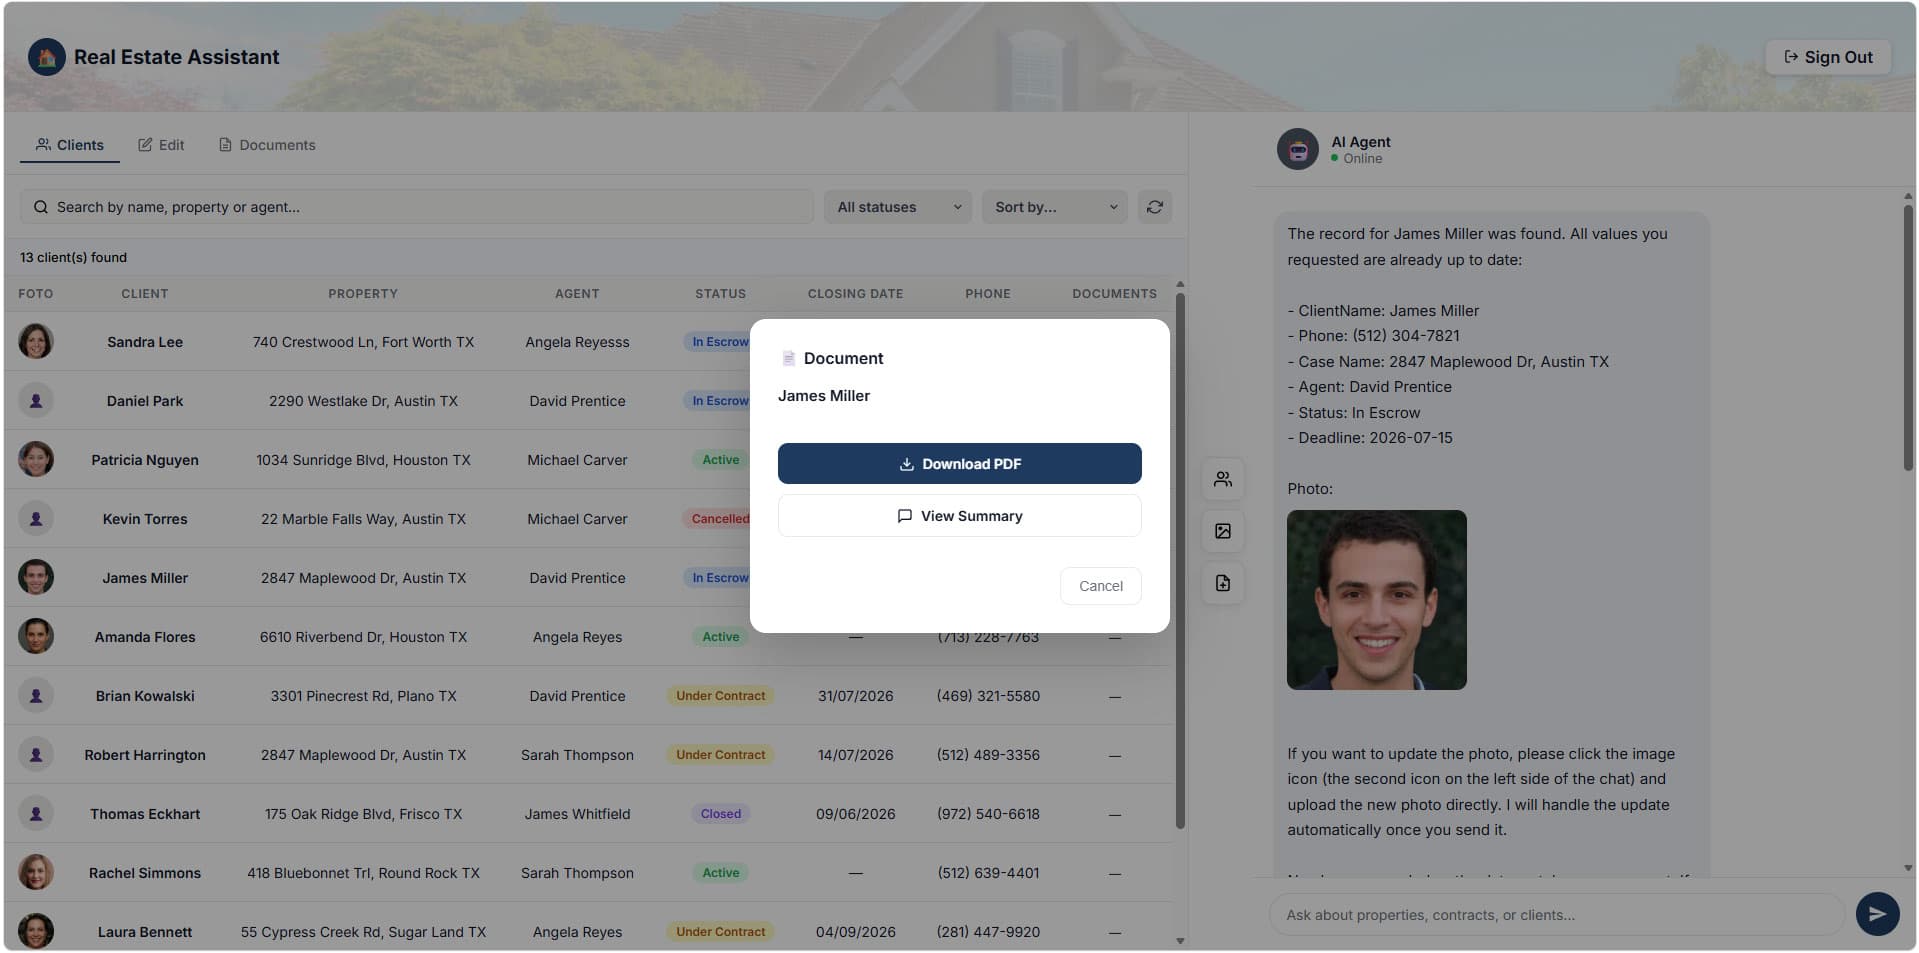Click the document upload icon beside chat

pos(1222,583)
